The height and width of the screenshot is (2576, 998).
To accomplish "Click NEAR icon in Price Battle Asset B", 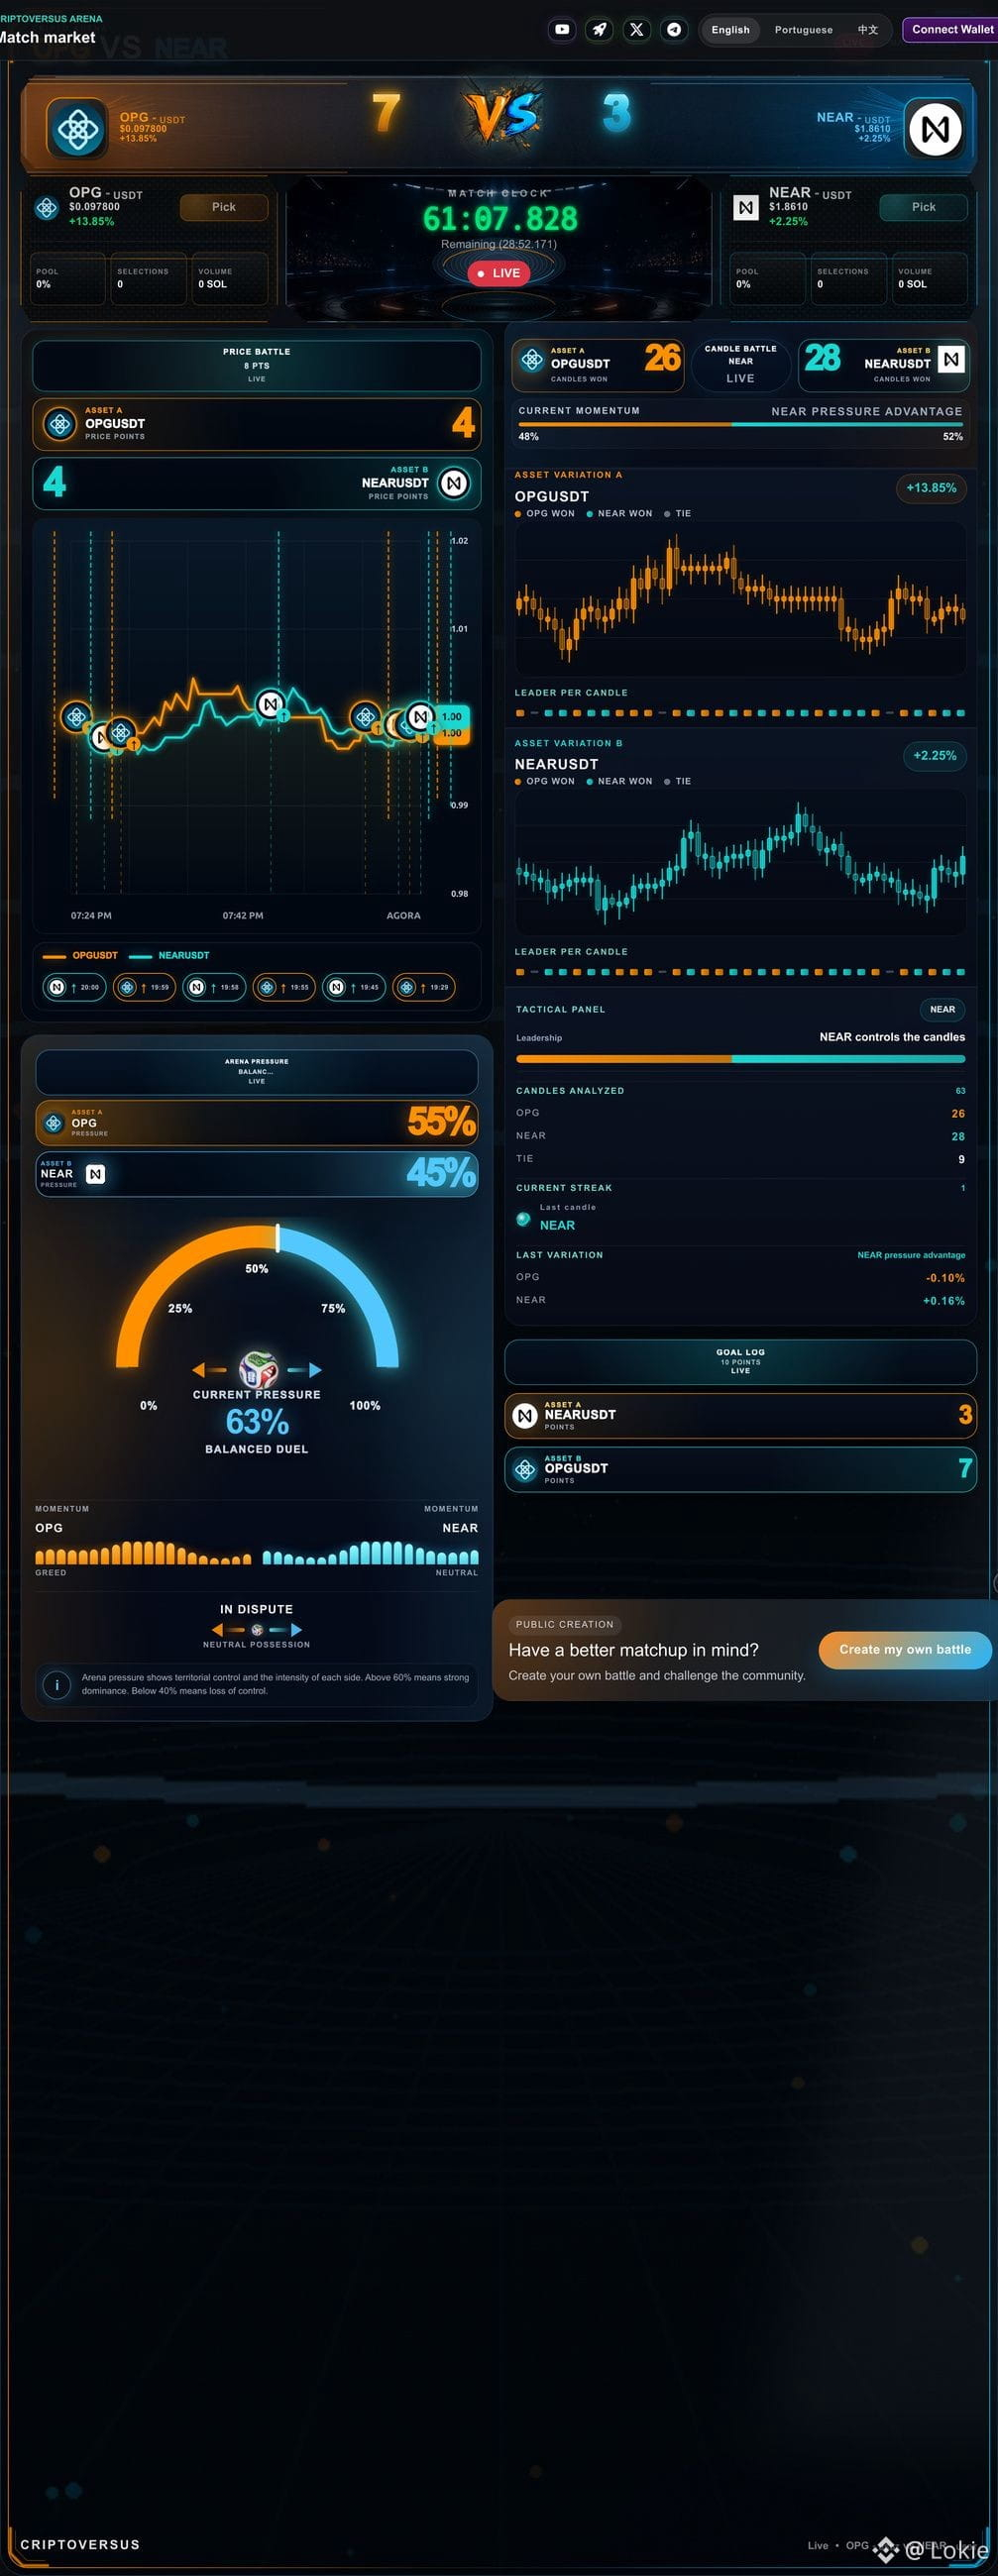I will point(454,483).
